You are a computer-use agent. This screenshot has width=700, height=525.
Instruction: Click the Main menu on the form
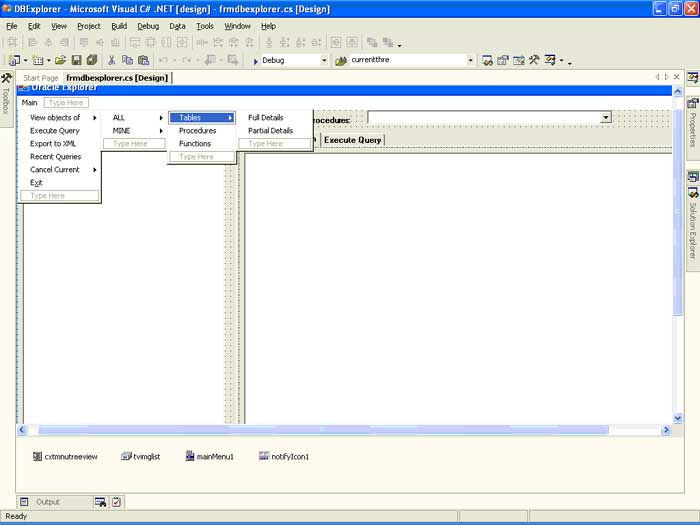tap(29, 102)
